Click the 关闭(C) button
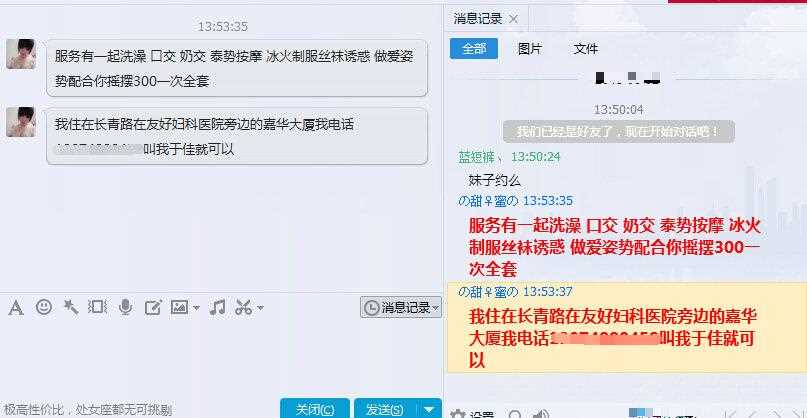The width and height of the screenshot is (807, 418). tap(315, 409)
